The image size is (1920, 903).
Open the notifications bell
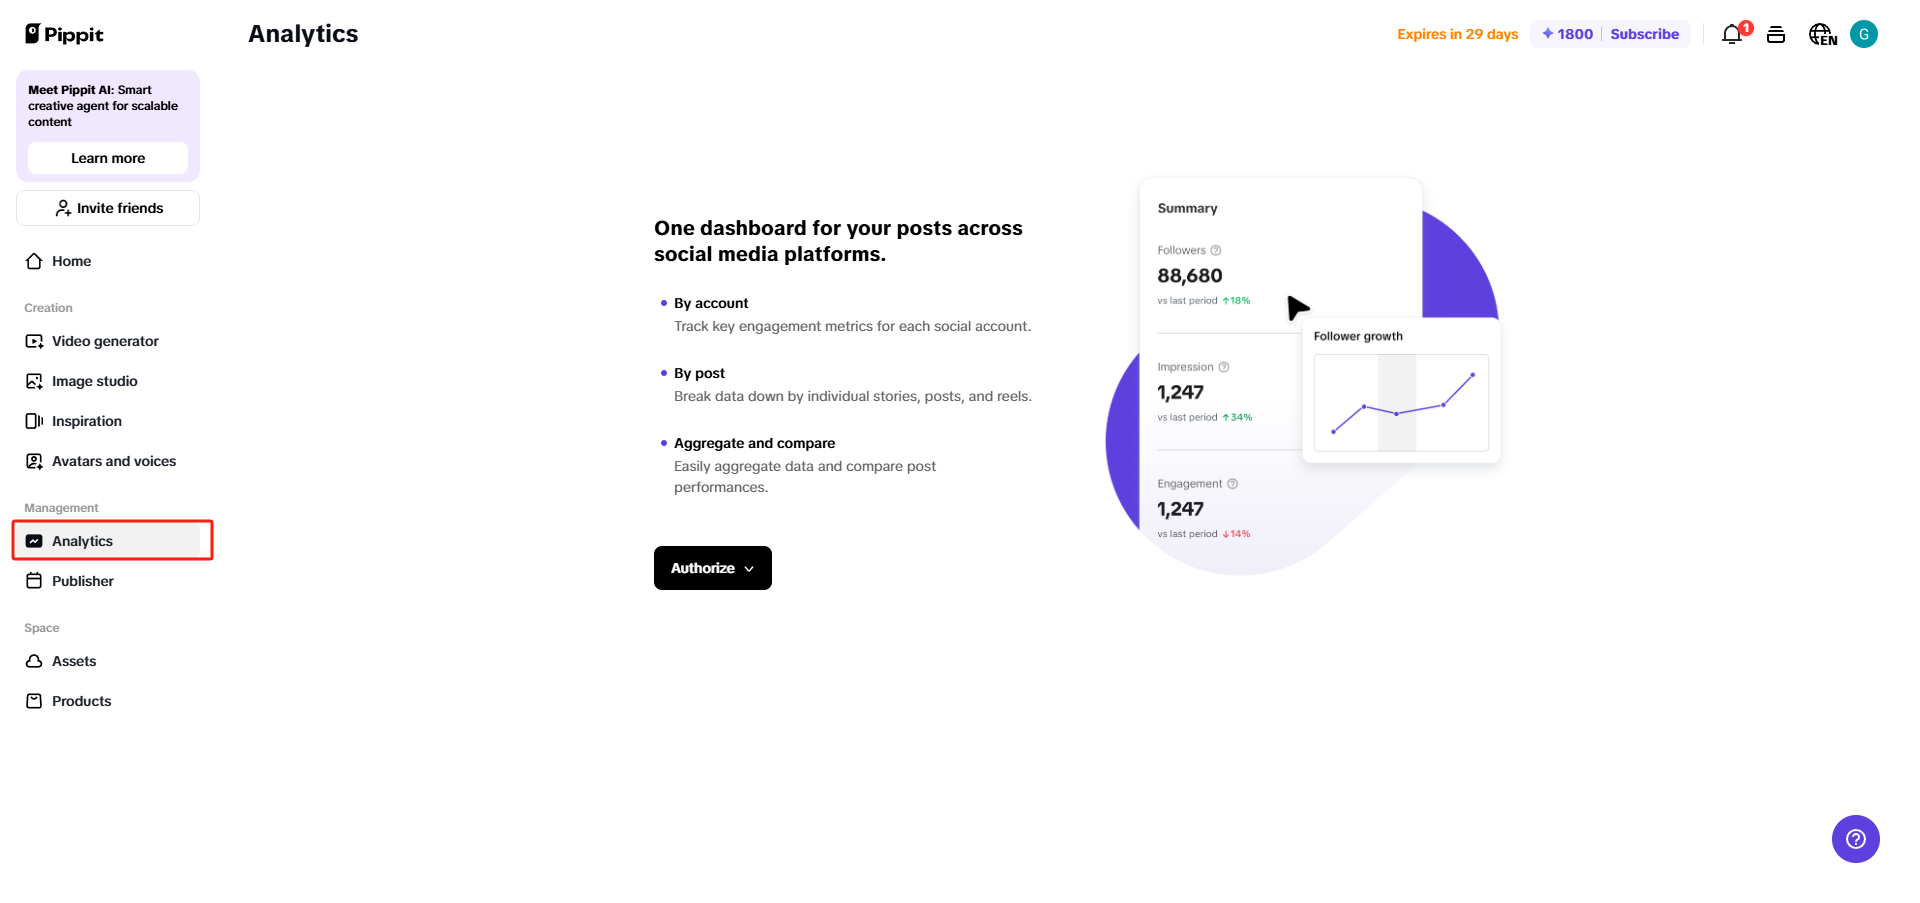(1731, 34)
